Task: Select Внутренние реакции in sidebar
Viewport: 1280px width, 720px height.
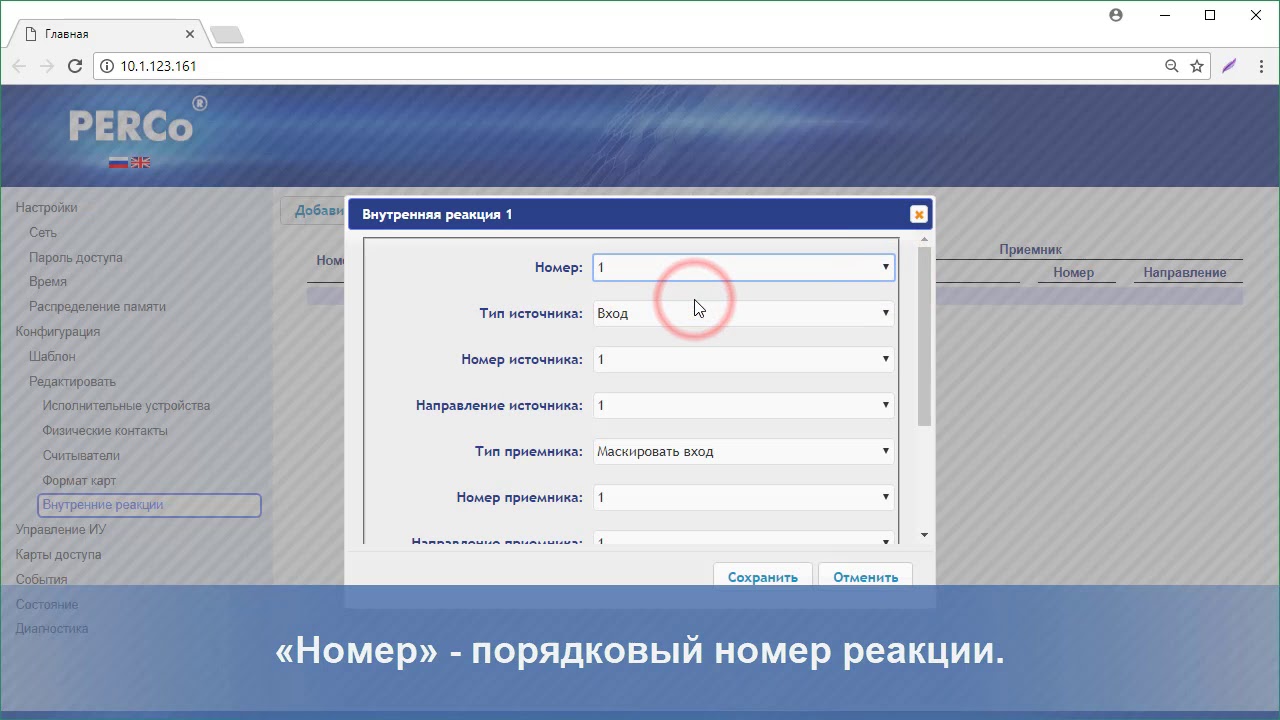Action: [x=149, y=505]
